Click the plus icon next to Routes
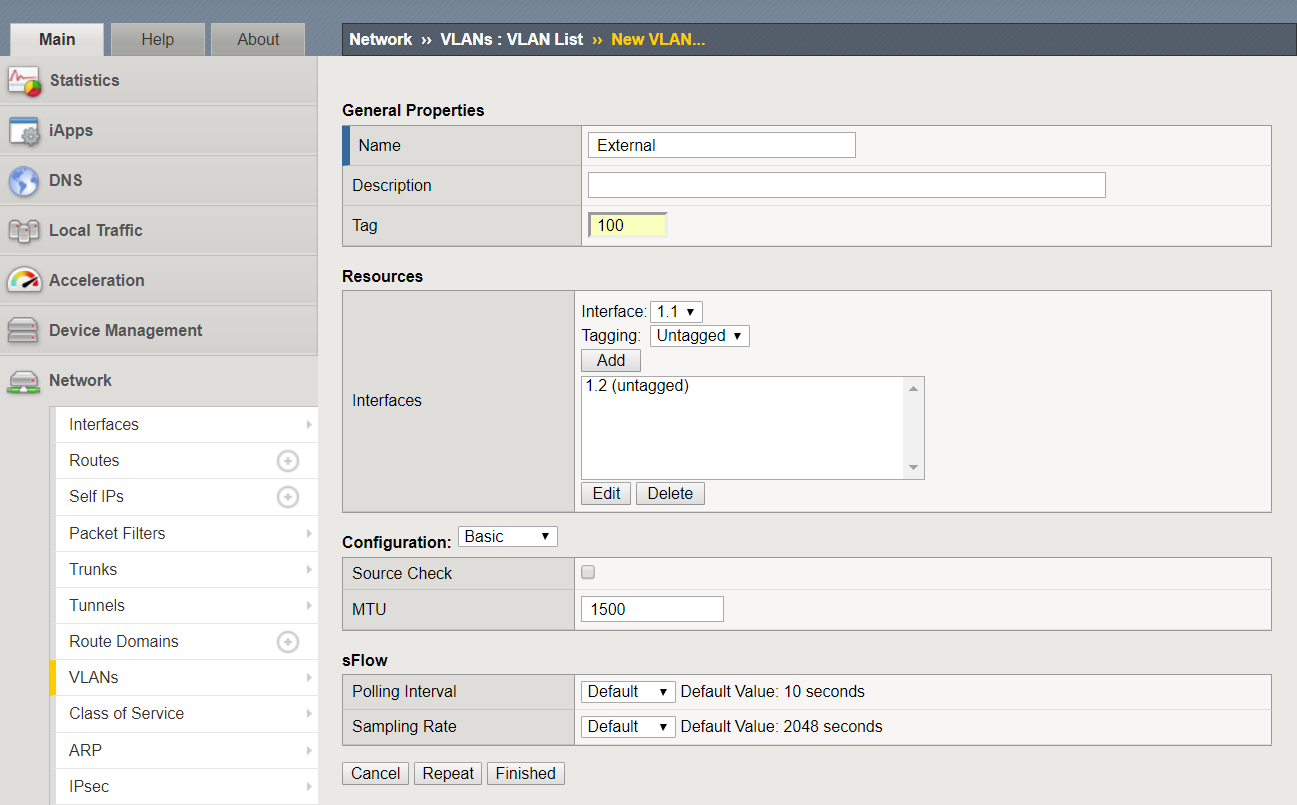 (x=288, y=461)
